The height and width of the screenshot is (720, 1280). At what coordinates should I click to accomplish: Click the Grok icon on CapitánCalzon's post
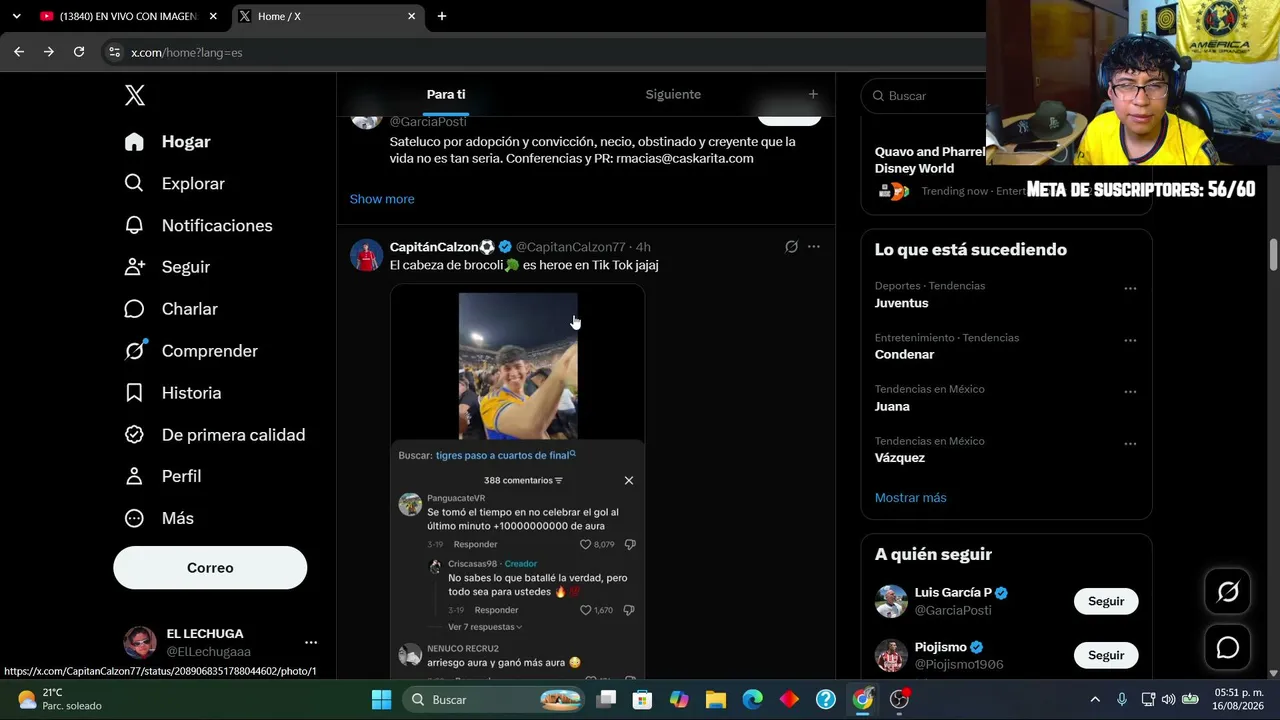(791, 247)
